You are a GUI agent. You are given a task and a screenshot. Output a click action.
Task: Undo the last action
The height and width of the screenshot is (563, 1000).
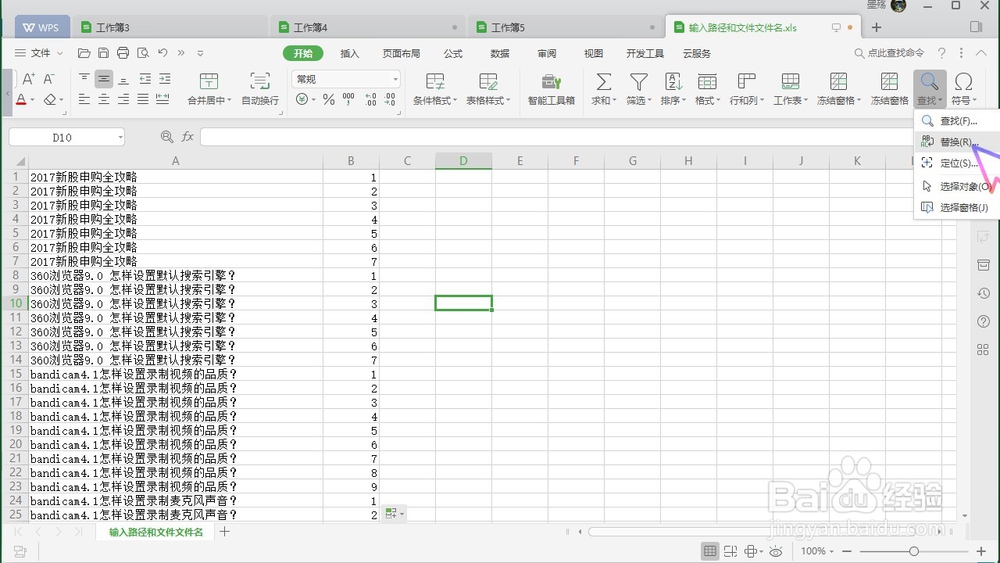[163, 53]
